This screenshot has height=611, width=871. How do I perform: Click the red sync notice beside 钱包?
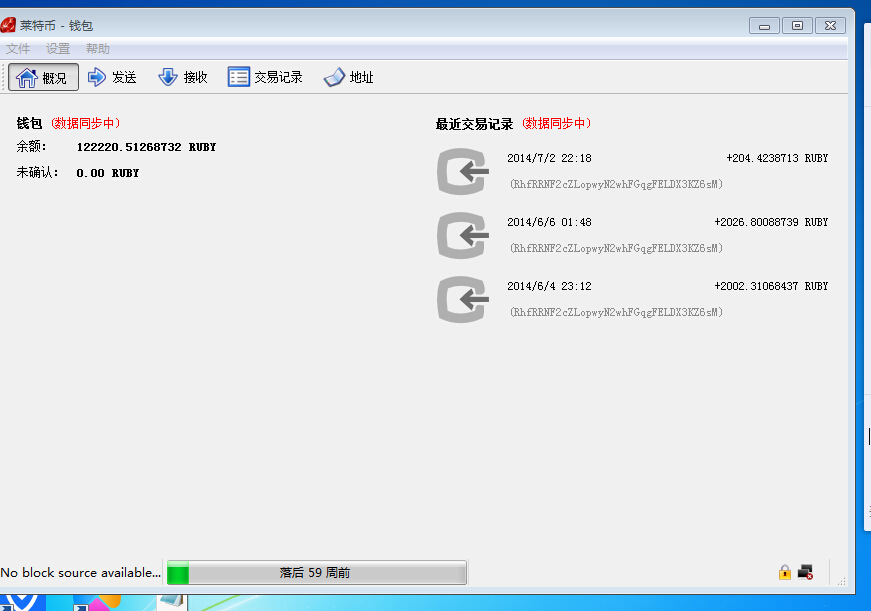pyautogui.click(x=86, y=123)
